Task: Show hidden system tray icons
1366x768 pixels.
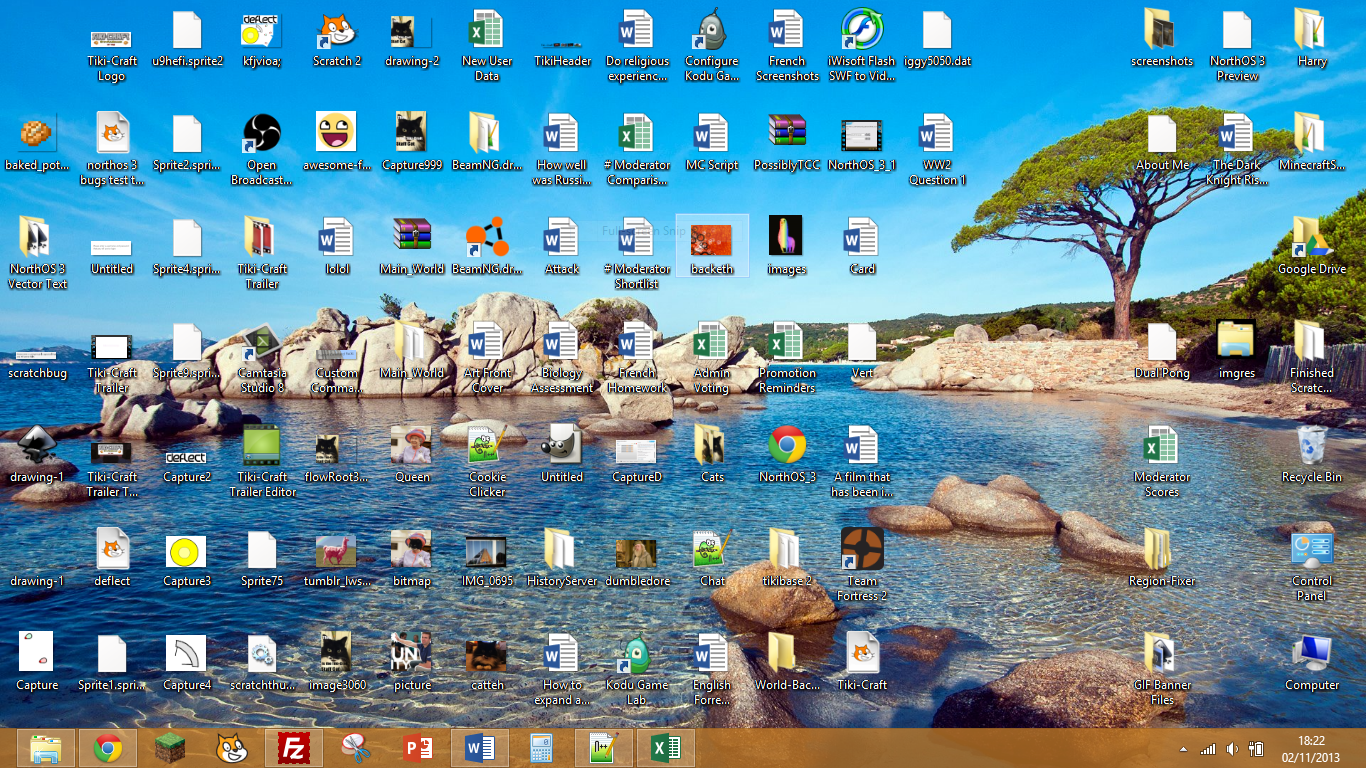Action: (x=1184, y=749)
